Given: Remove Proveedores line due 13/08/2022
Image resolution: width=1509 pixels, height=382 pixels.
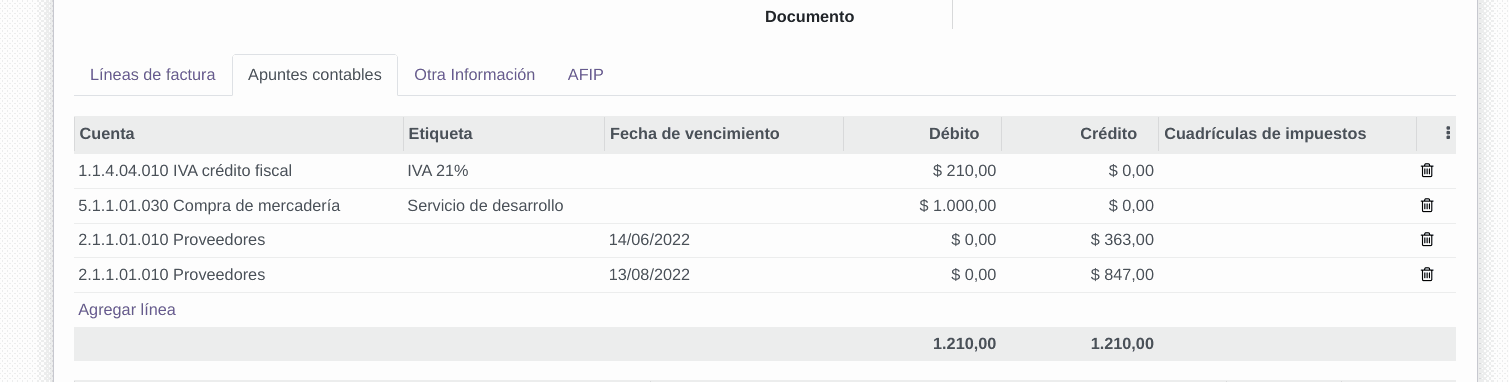Looking at the screenshot, I should click(x=1427, y=274).
